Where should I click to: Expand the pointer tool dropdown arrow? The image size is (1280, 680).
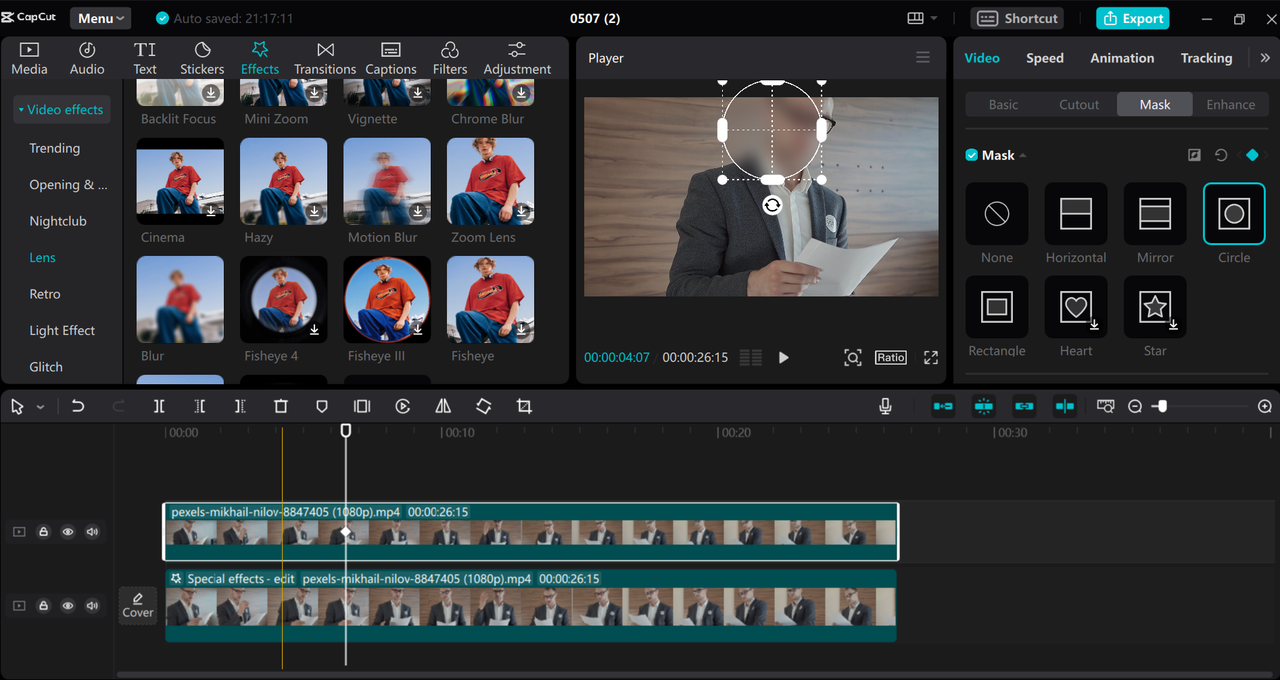(40, 407)
